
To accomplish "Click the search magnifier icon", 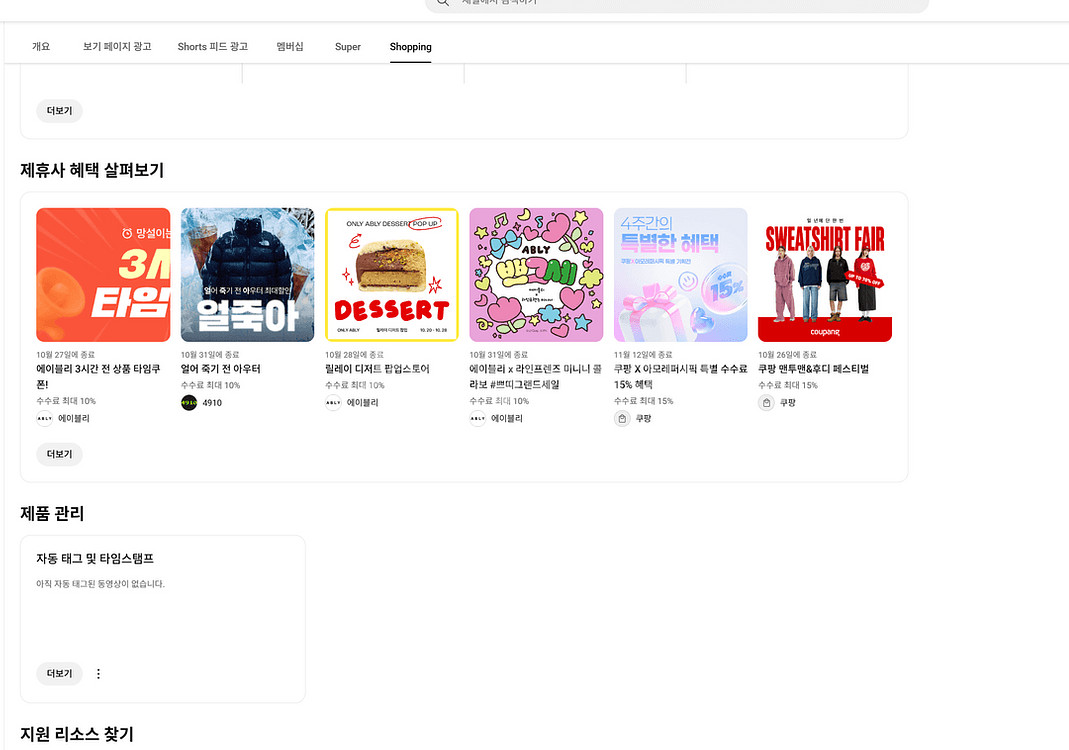I will click(x=443, y=3).
